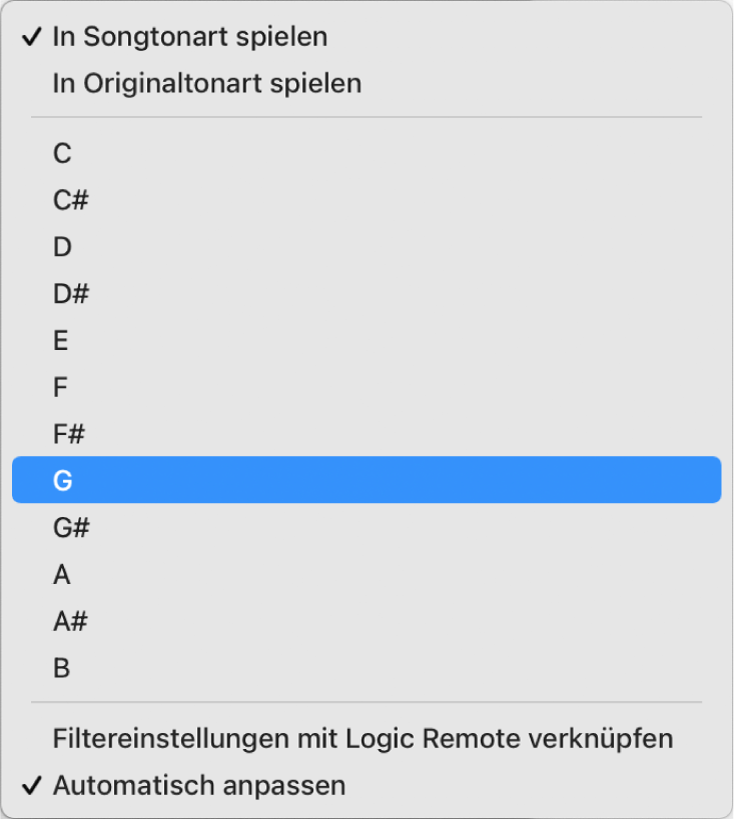
Task: Choose the key A
Action: click(x=61, y=574)
